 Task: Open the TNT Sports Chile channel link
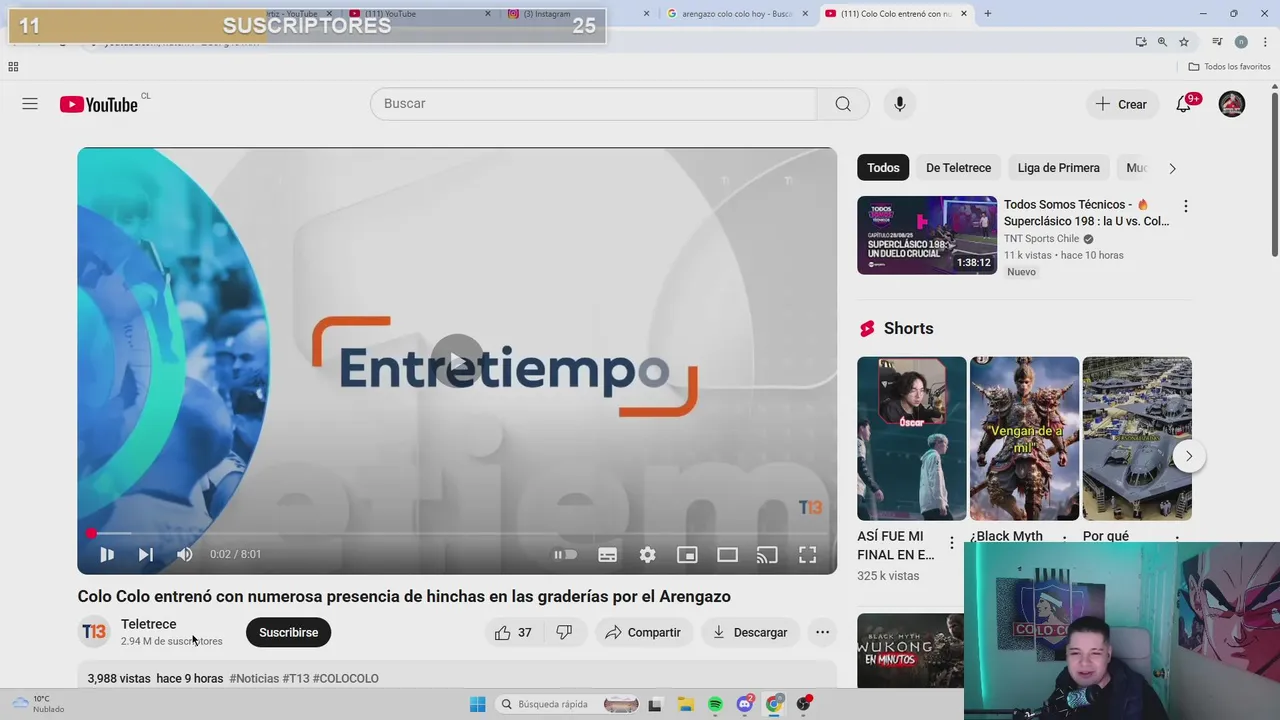1041,239
